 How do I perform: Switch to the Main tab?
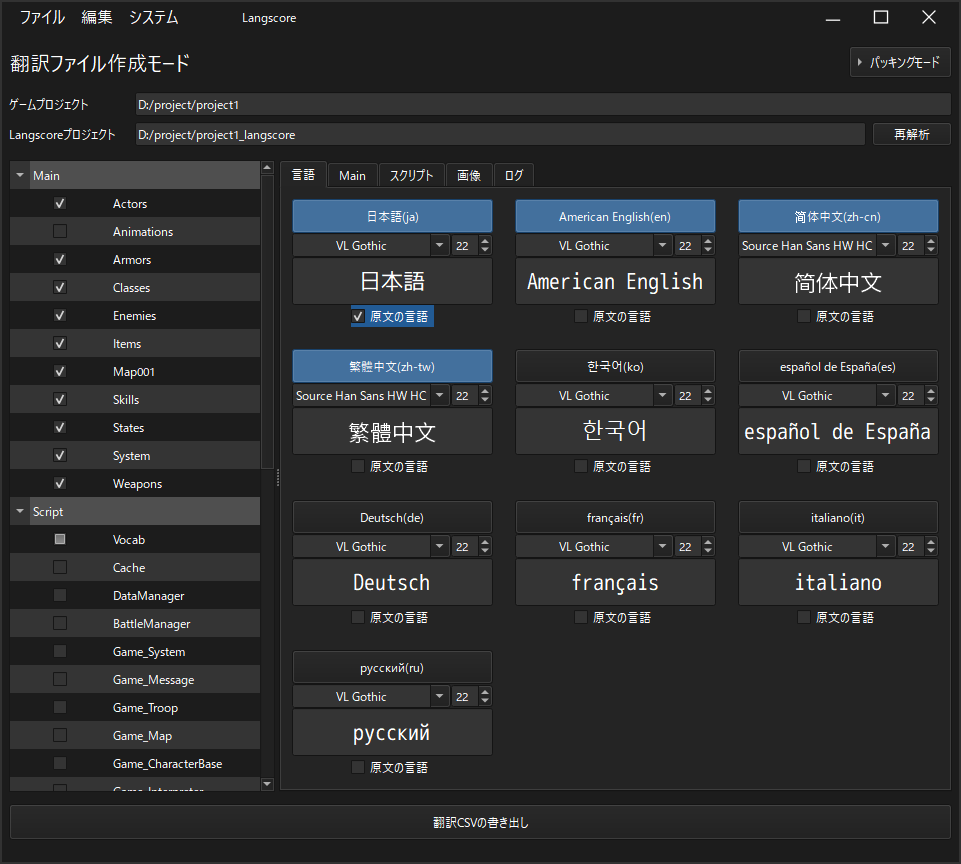pos(352,176)
